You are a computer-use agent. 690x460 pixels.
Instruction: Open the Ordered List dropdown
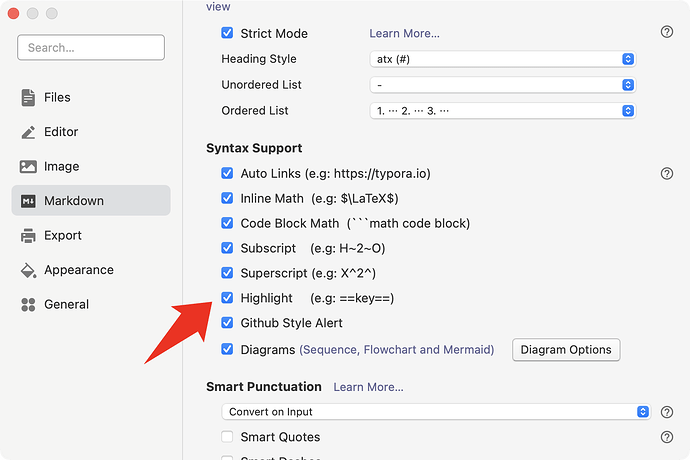(503, 111)
